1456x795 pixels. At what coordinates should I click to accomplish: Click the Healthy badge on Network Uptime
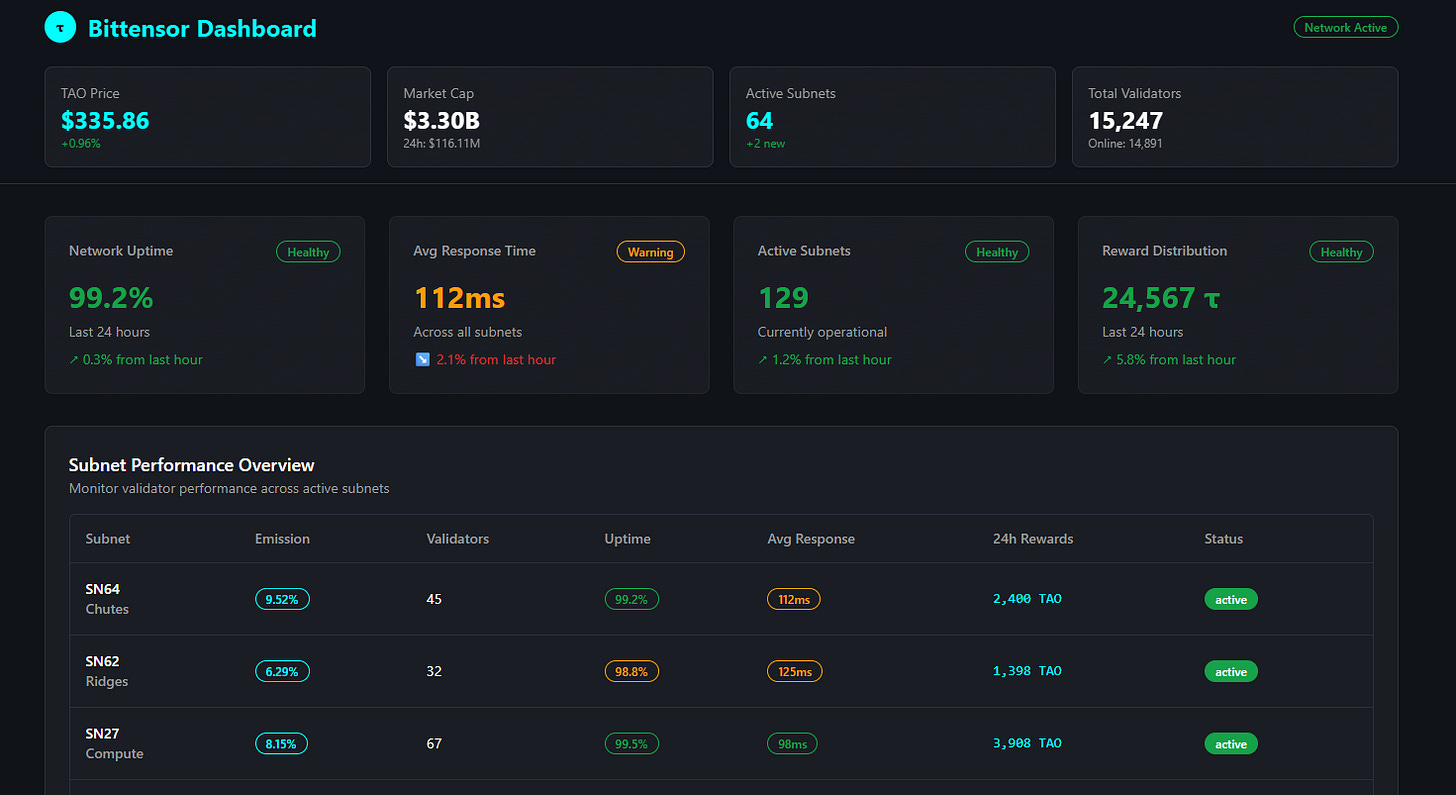308,252
